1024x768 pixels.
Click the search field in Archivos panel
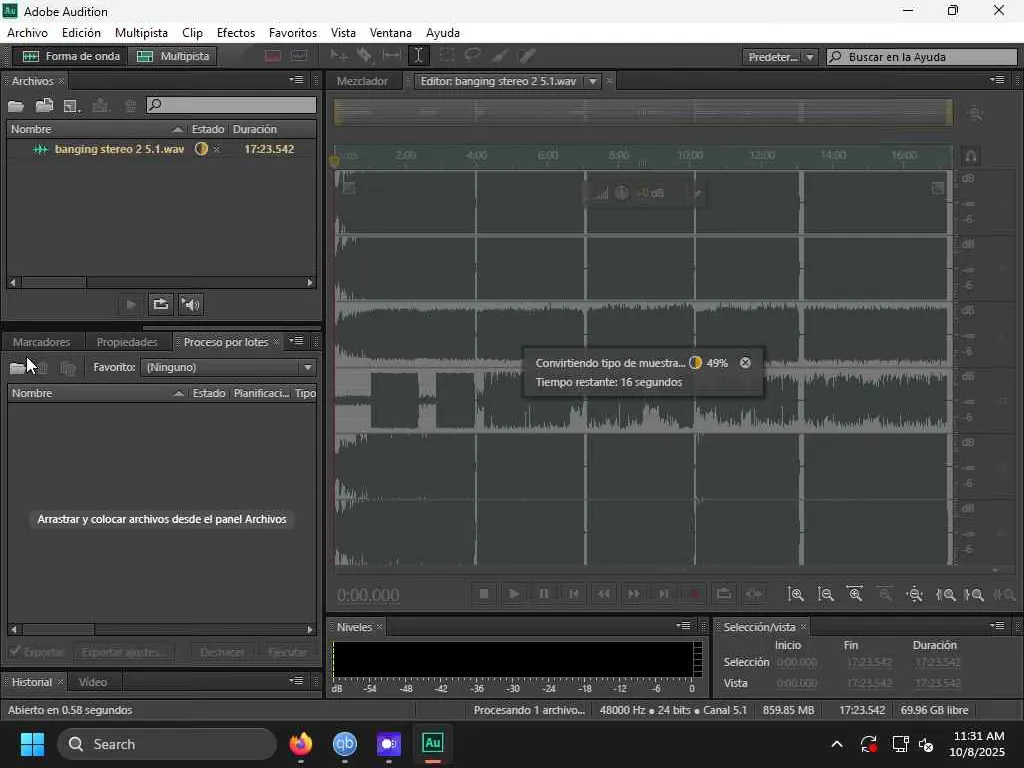click(231, 105)
